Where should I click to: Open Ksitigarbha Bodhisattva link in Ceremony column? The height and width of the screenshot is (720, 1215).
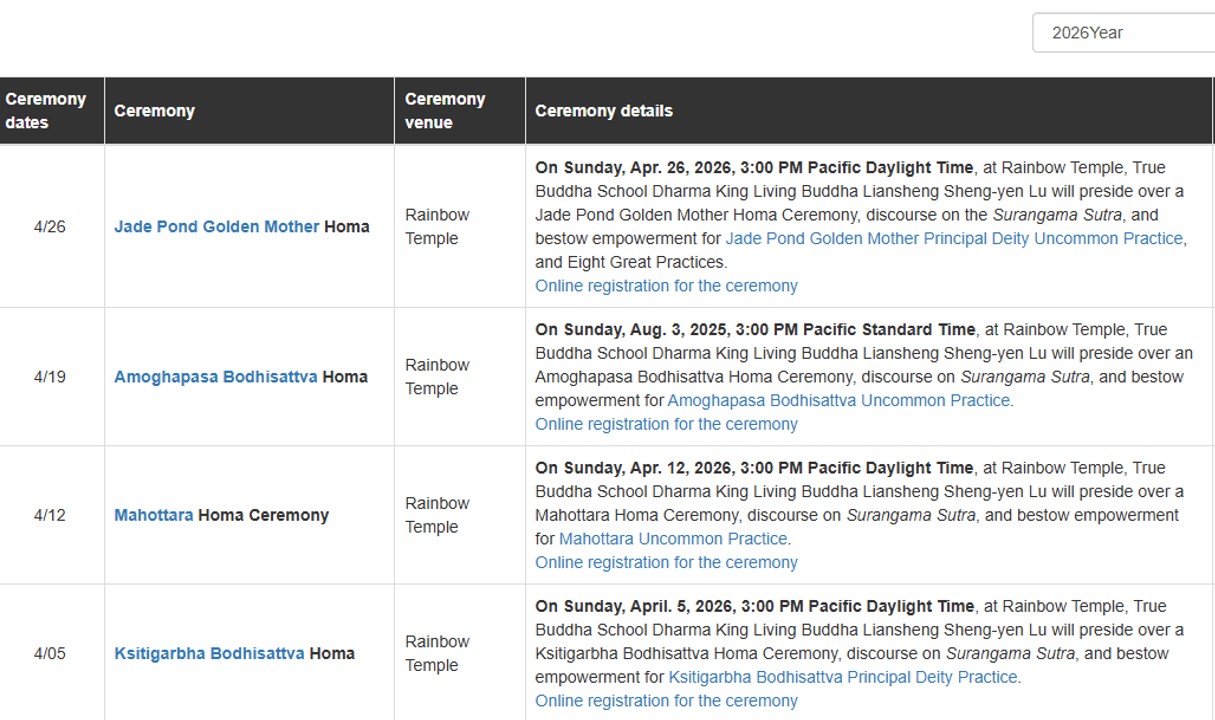pyautogui.click(x=209, y=654)
